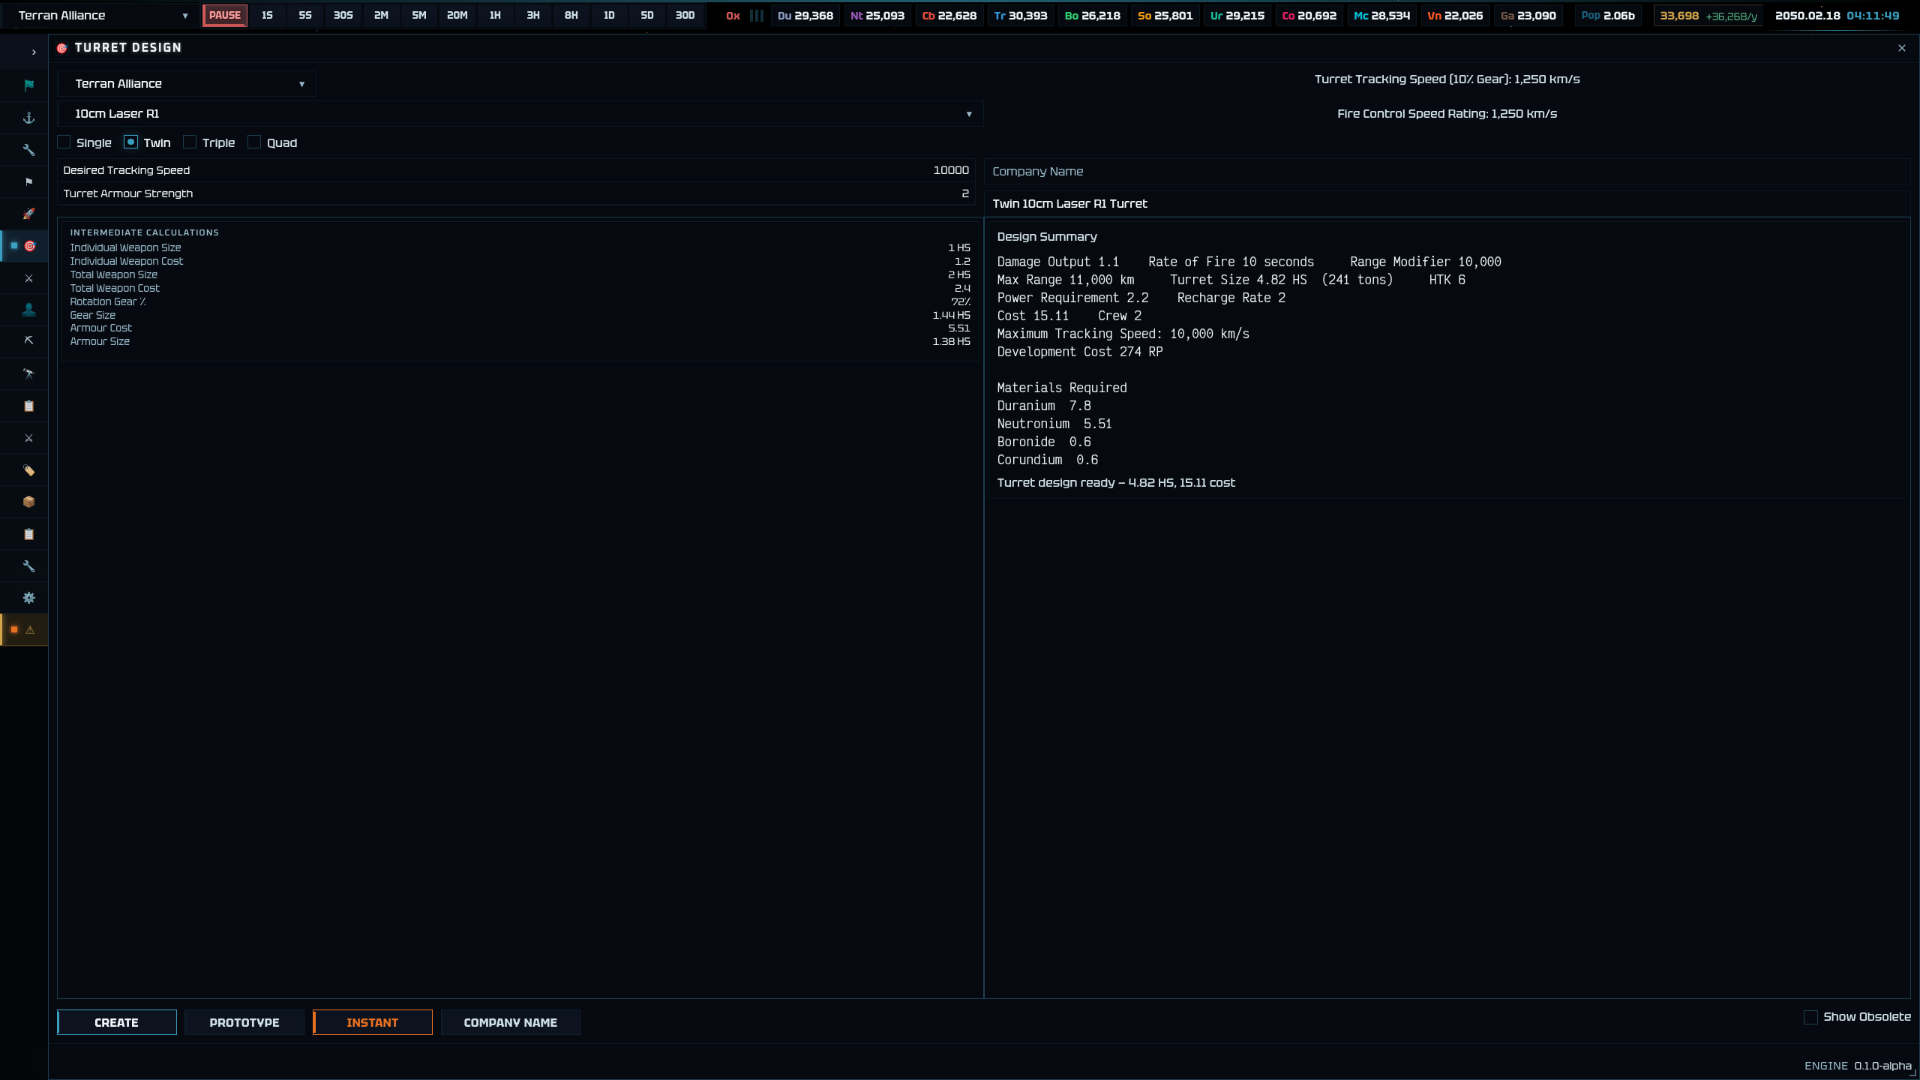The height and width of the screenshot is (1080, 1920).
Task: Select the 5S time increment
Action: pos(305,16)
